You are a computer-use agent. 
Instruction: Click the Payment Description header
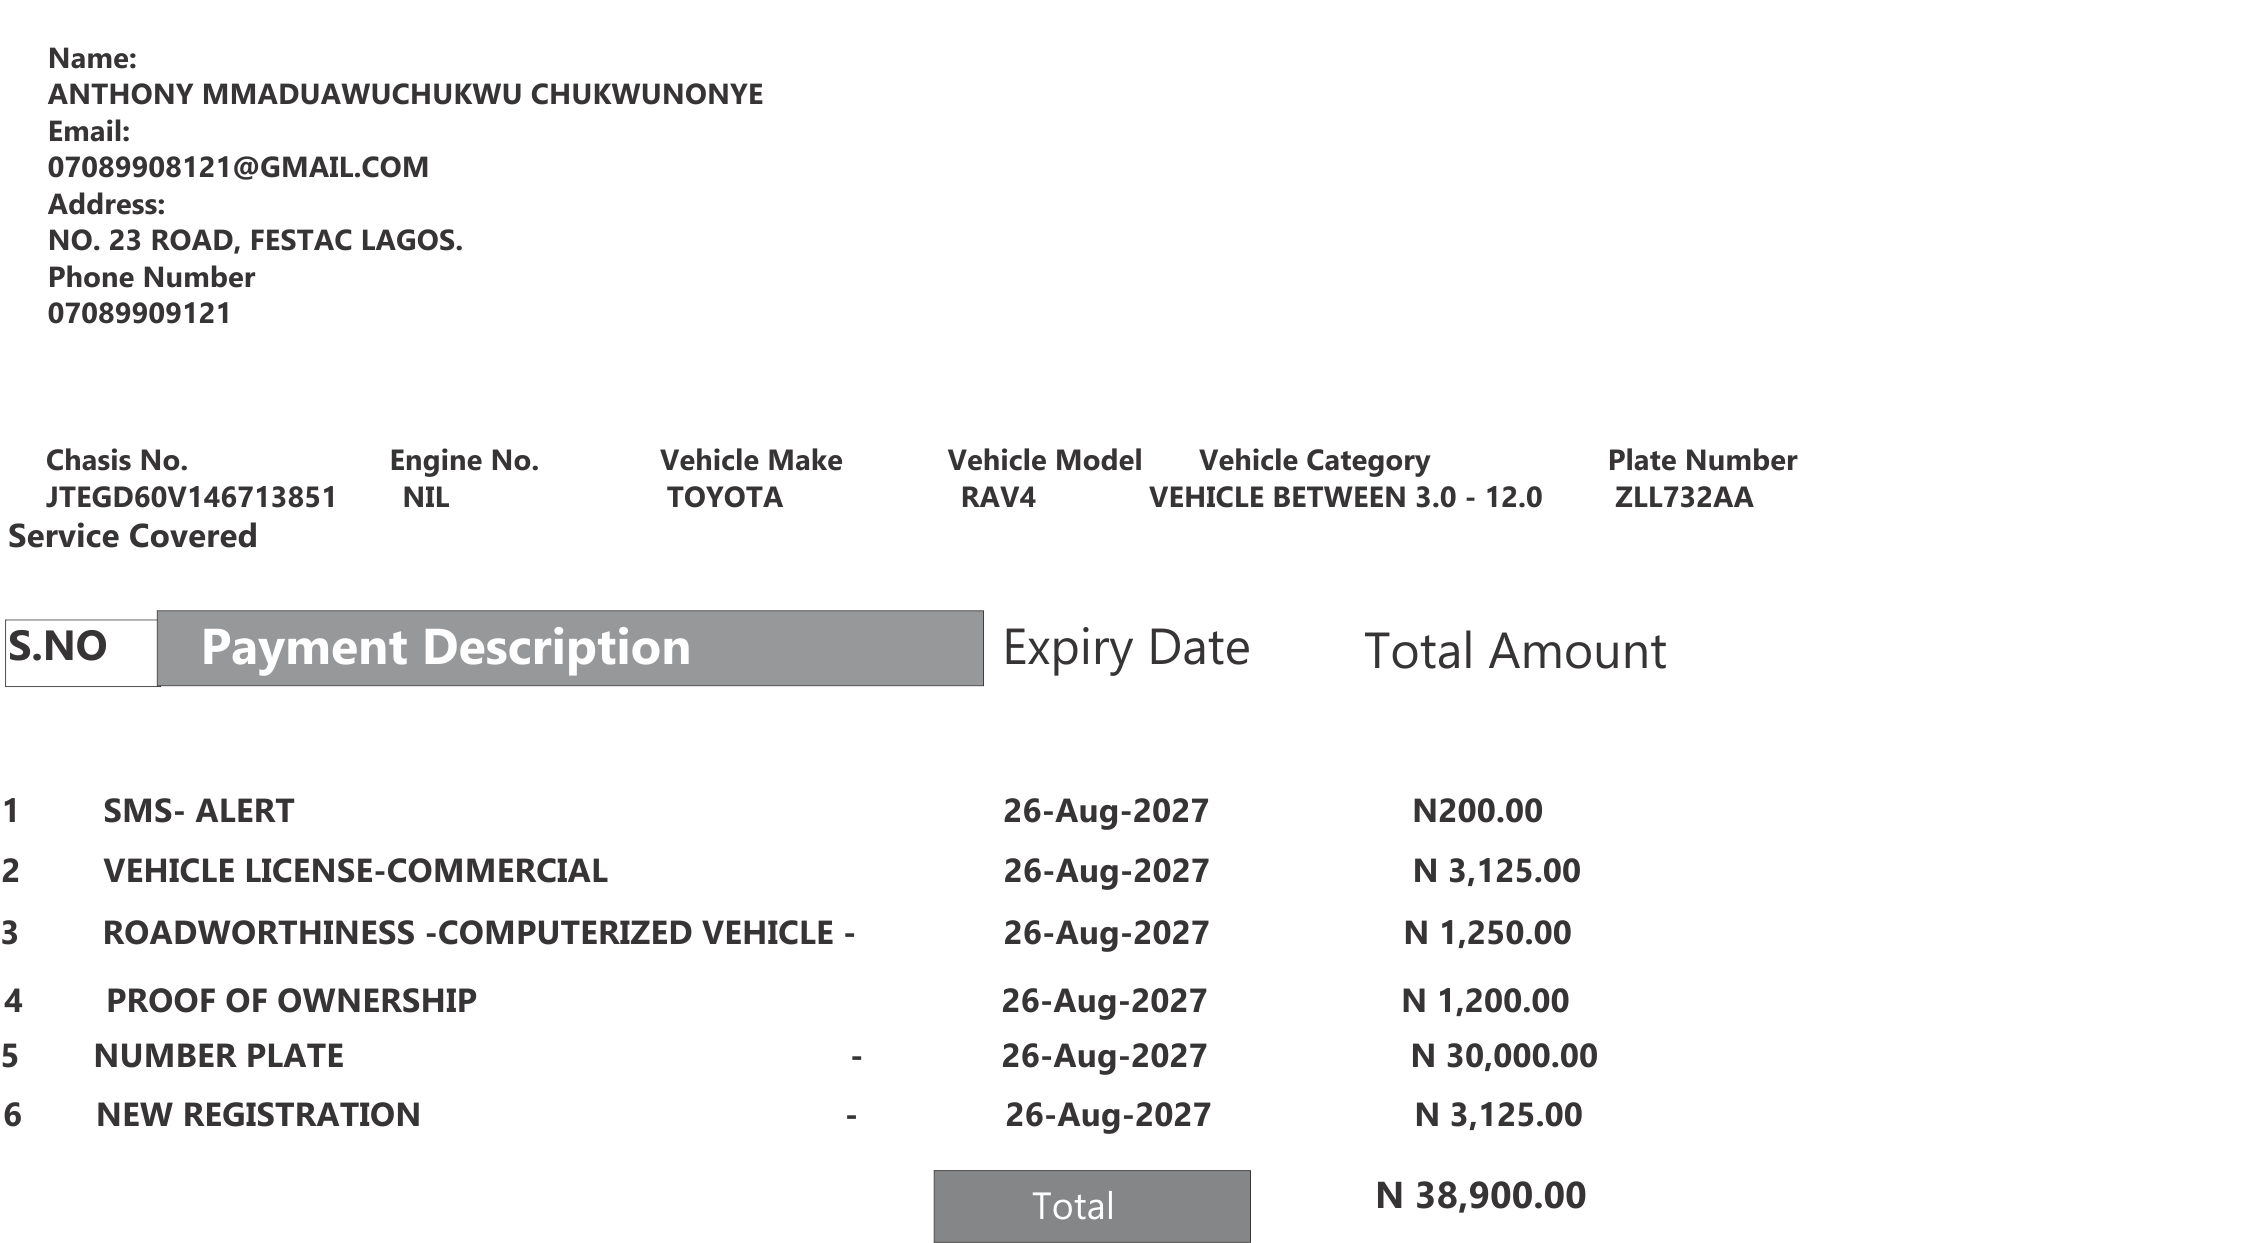pyautogui.click(x=570, y=648)
